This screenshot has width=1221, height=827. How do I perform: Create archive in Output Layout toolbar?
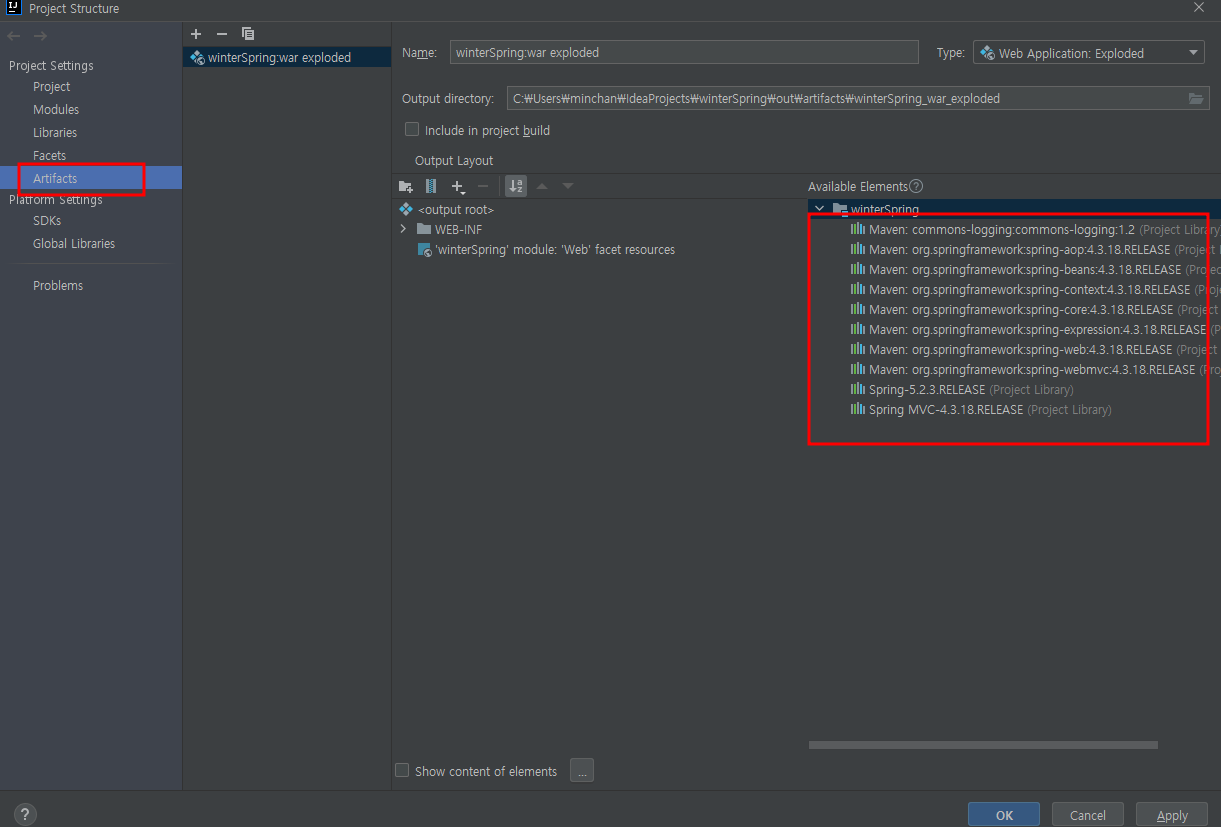pyautogui.click(x=431, y=186)
